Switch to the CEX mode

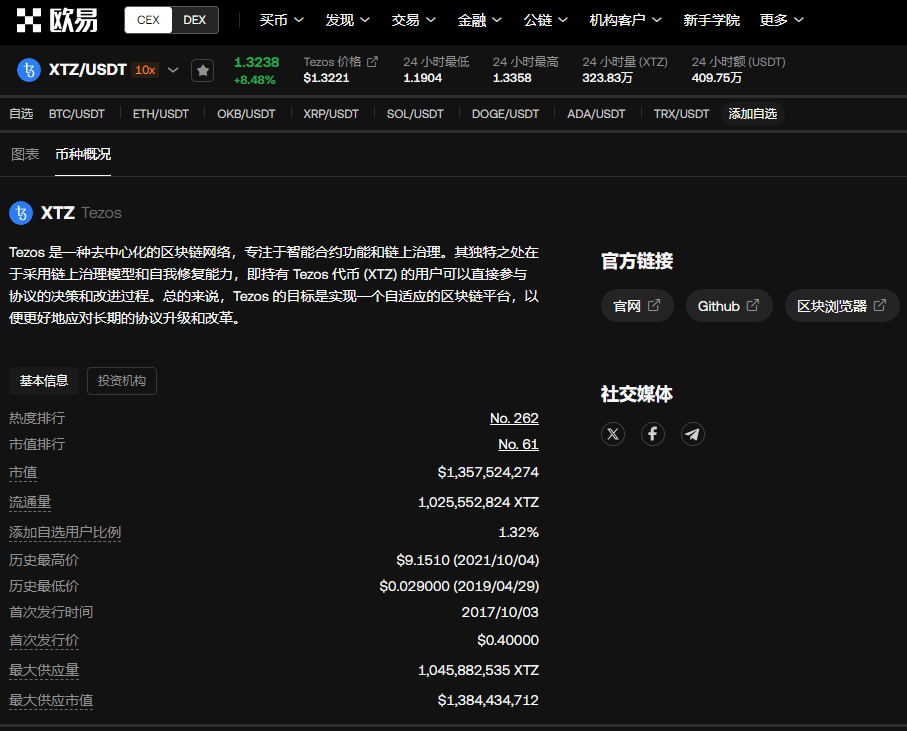click(x=148, y=20)
